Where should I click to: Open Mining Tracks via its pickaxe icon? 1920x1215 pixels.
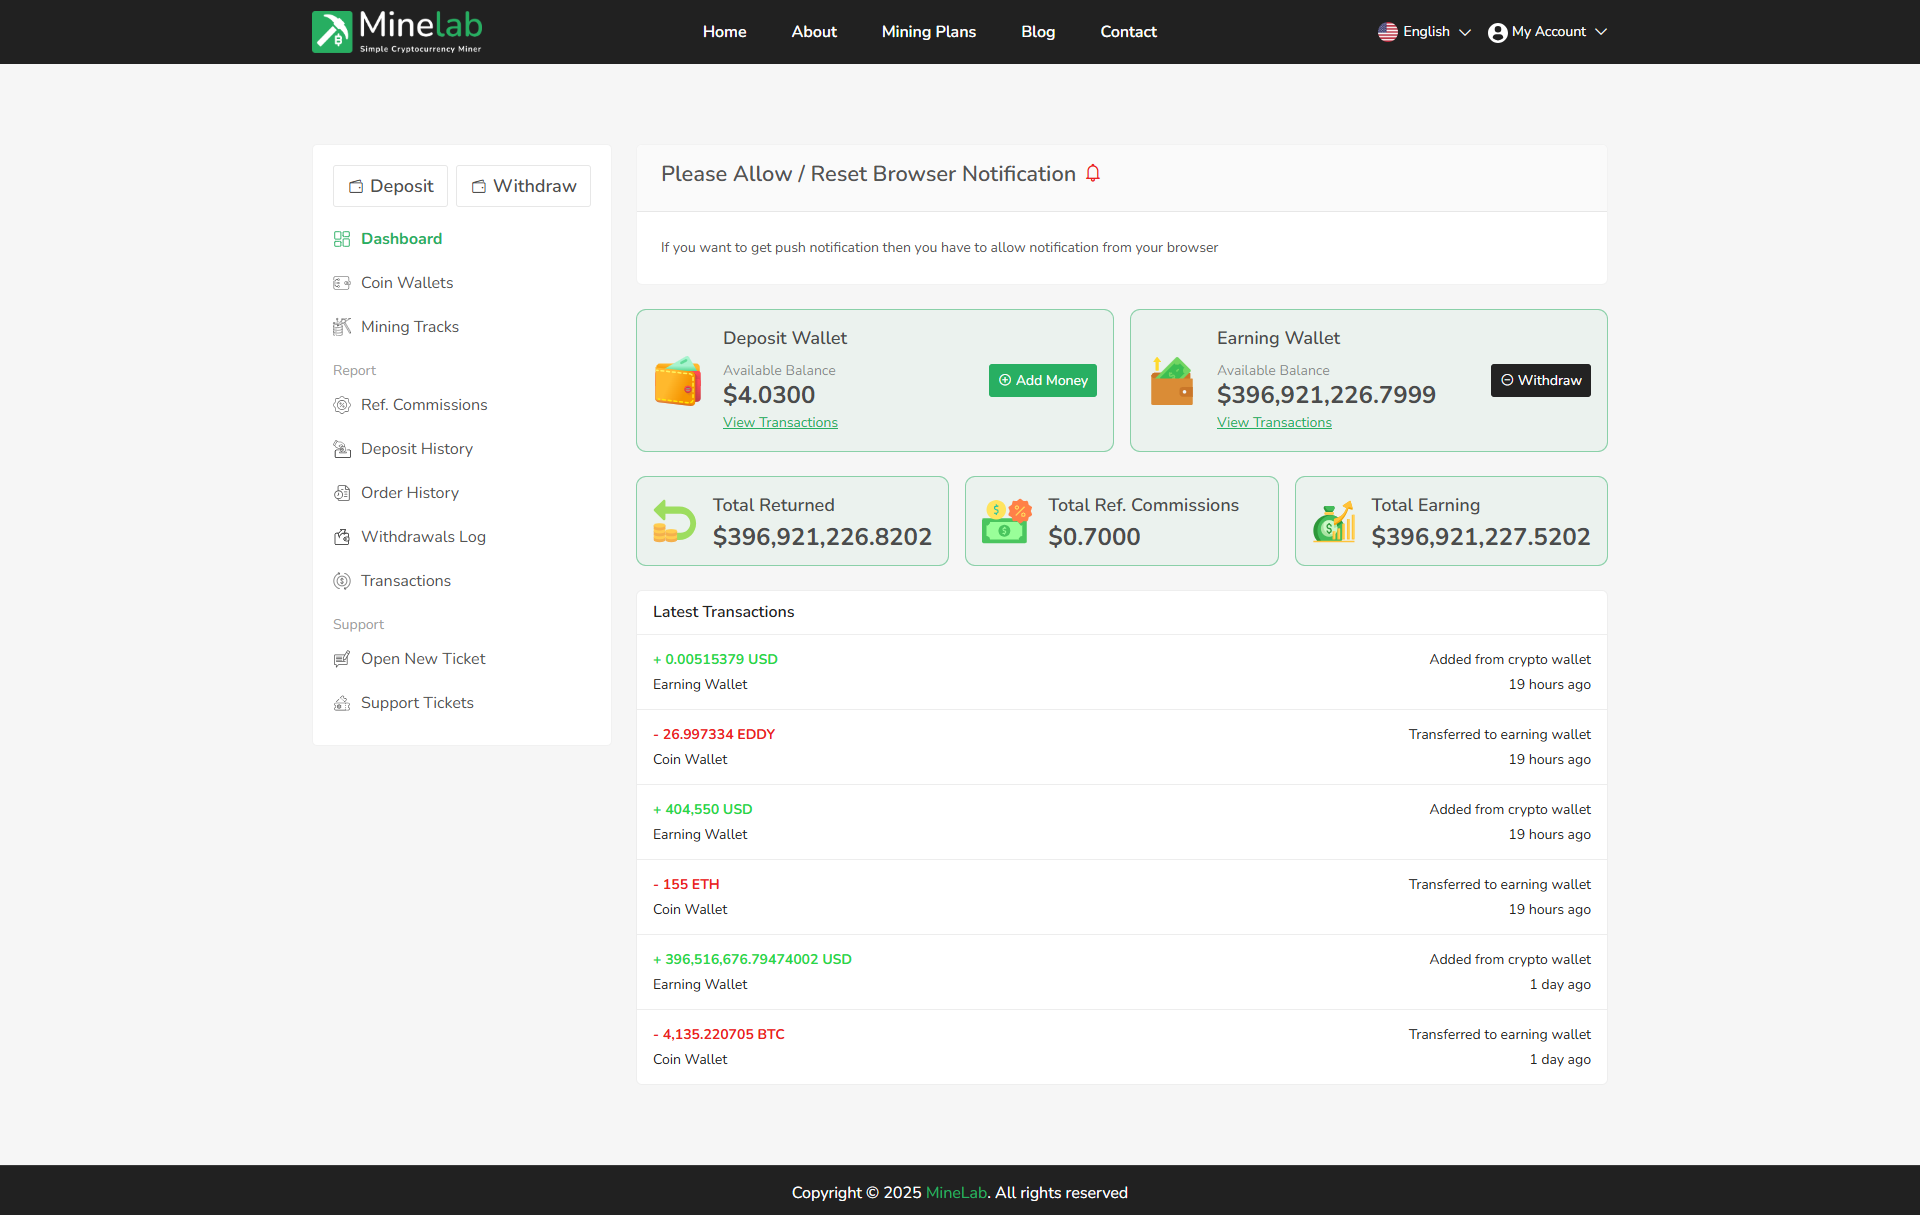[343, 326]
